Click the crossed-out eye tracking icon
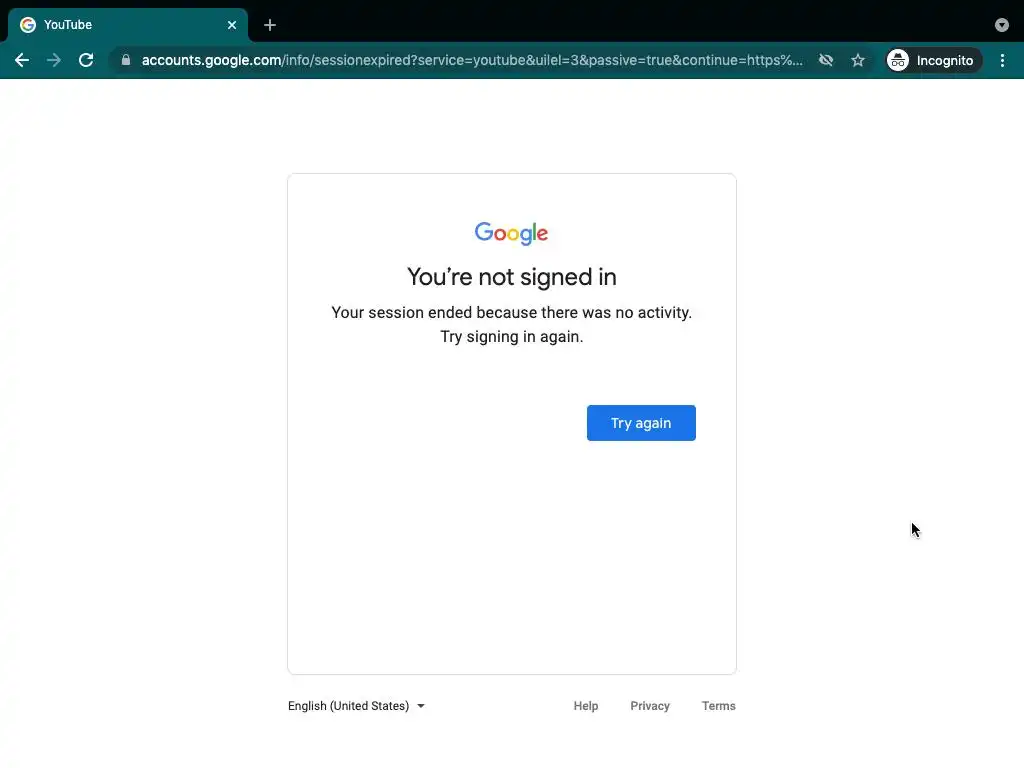The height and width of the screenshot is (768, 1024). (x=826, y=60)
